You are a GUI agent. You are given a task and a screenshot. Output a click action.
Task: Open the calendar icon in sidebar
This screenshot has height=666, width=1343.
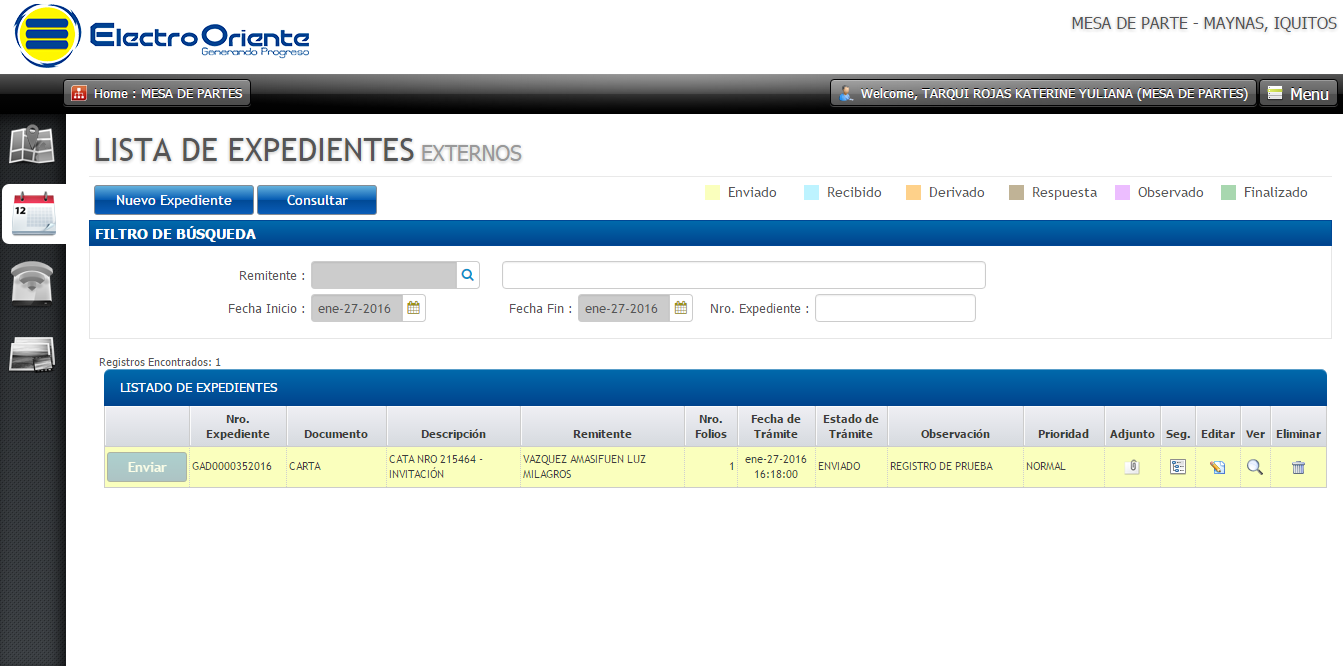click(x=33, y=214)
